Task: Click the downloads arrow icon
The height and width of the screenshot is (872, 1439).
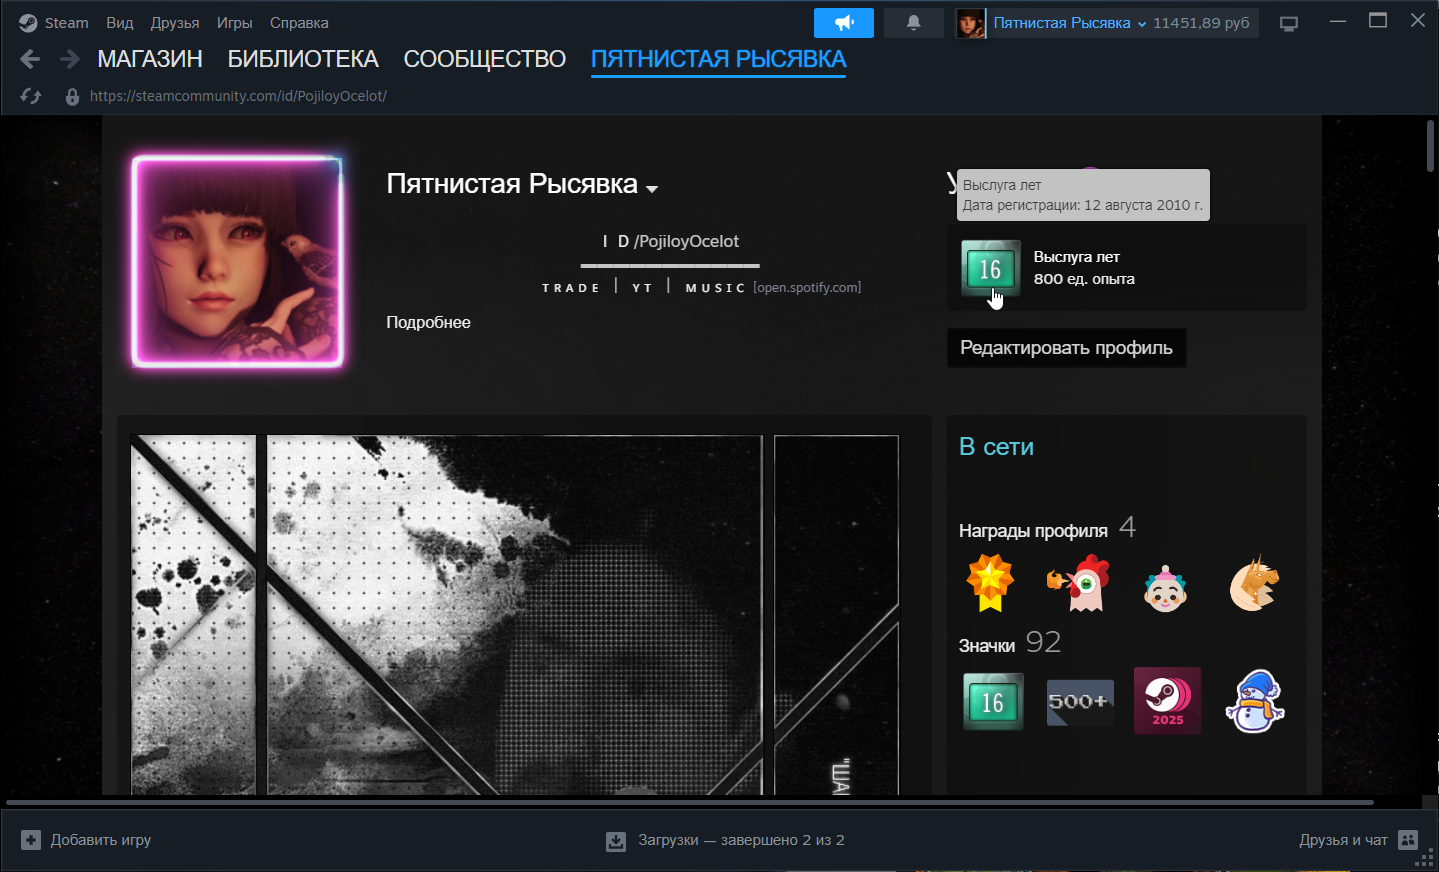Action: pyautogui.click(x=616, y=841)
